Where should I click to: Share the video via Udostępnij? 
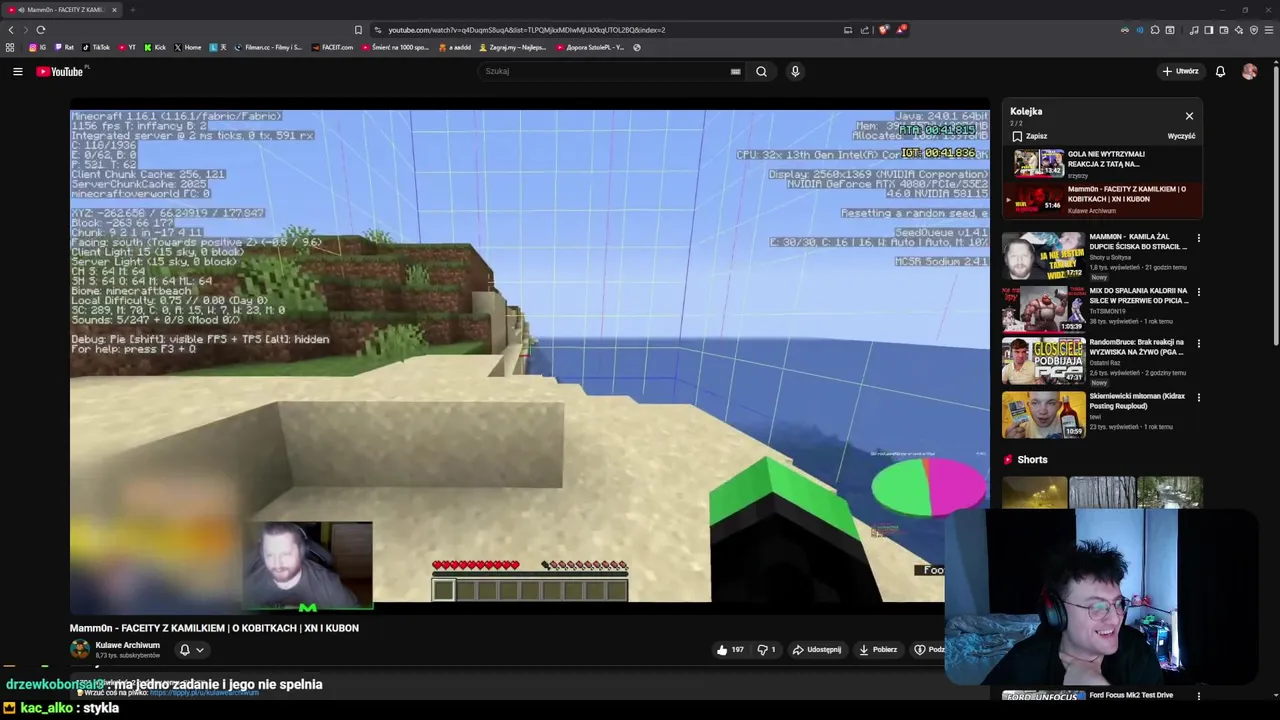pos(817,650)
